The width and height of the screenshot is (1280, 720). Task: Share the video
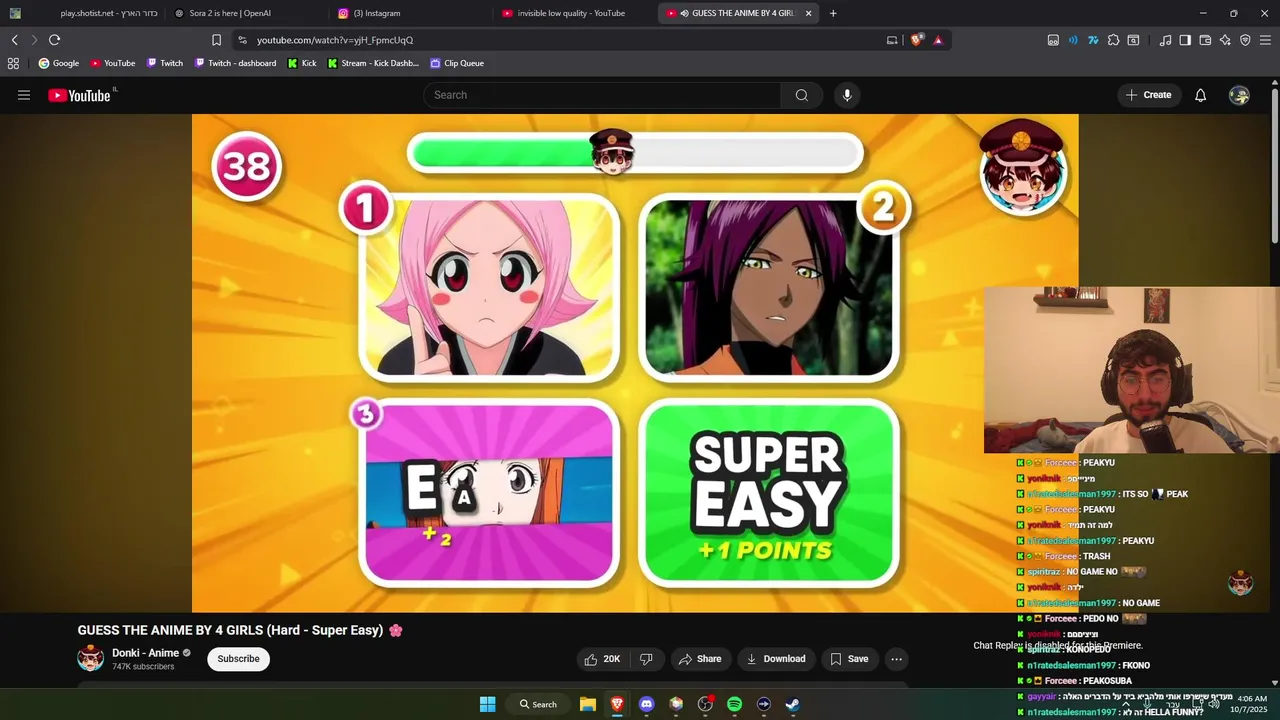click(700, 659)
